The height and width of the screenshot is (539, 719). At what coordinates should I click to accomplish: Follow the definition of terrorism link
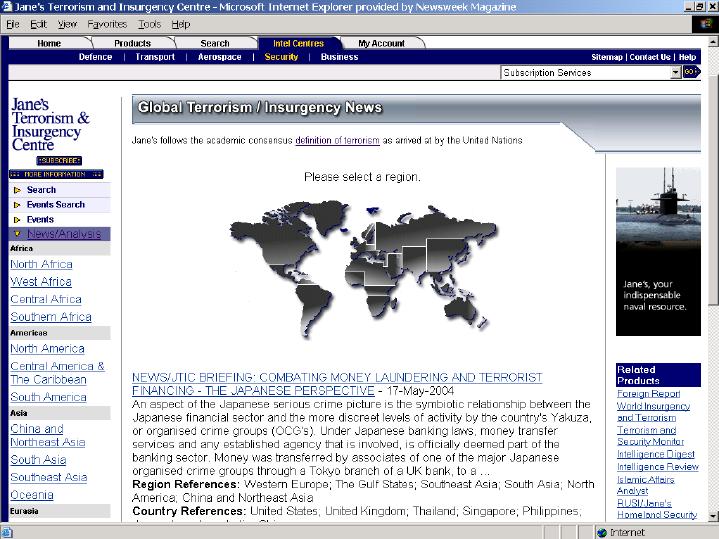[x=337, y=141]
